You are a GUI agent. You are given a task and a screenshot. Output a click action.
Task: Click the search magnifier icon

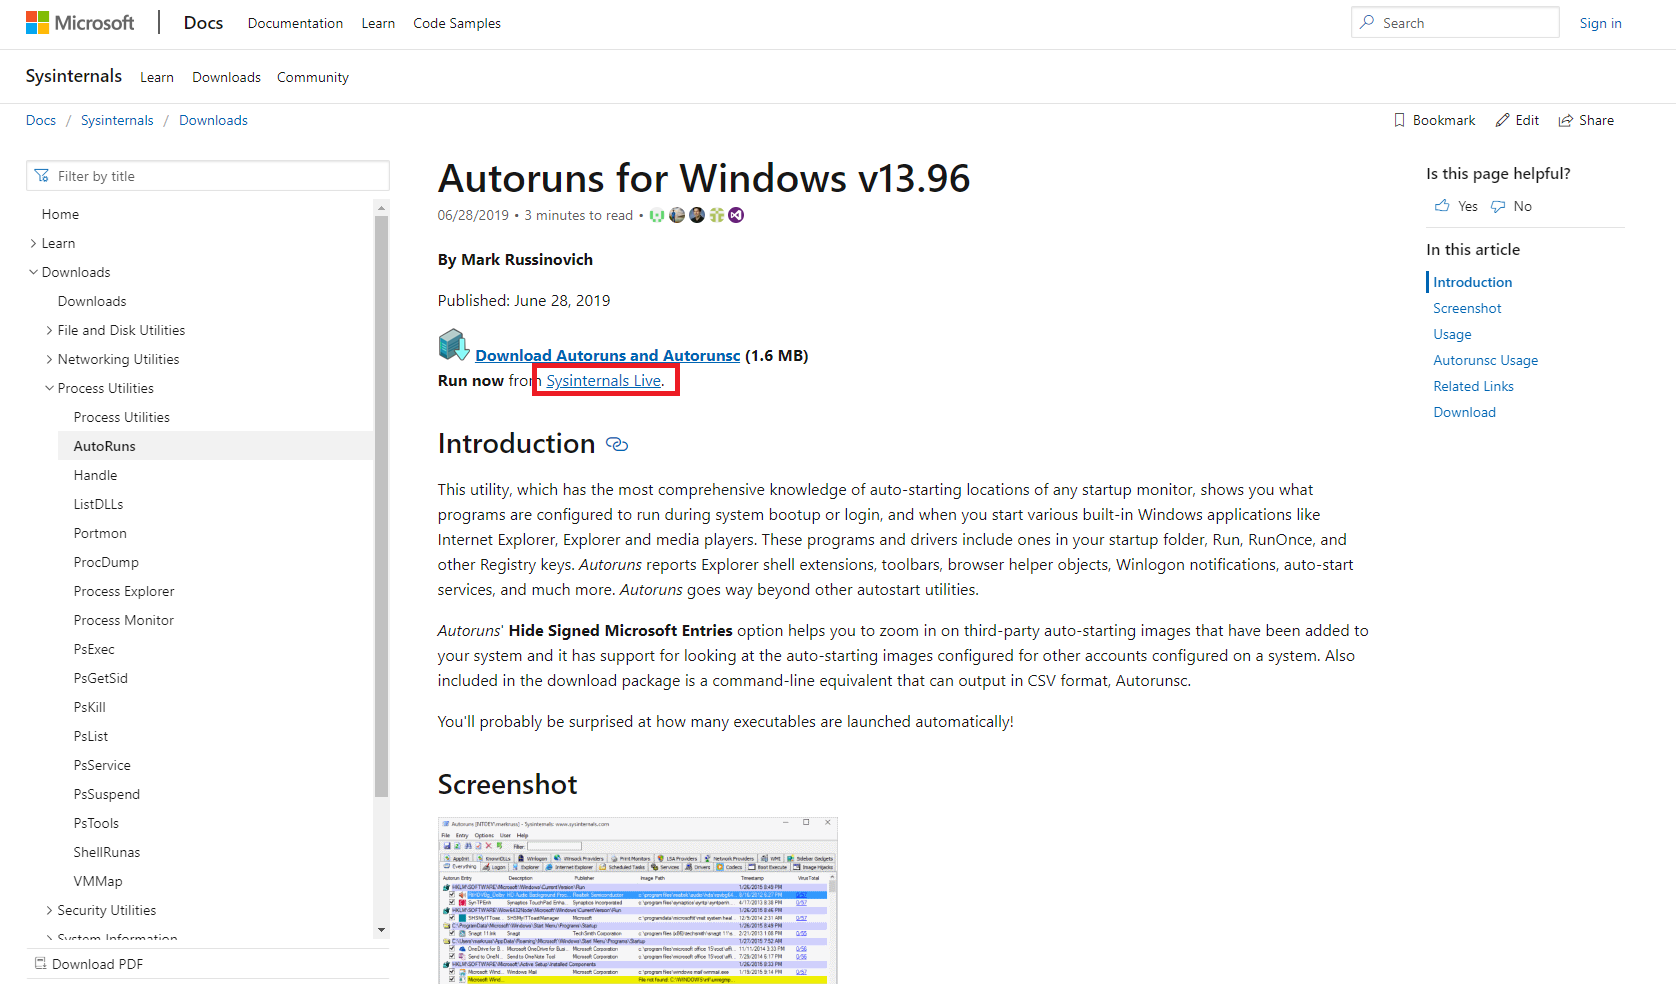point(1367,22)
